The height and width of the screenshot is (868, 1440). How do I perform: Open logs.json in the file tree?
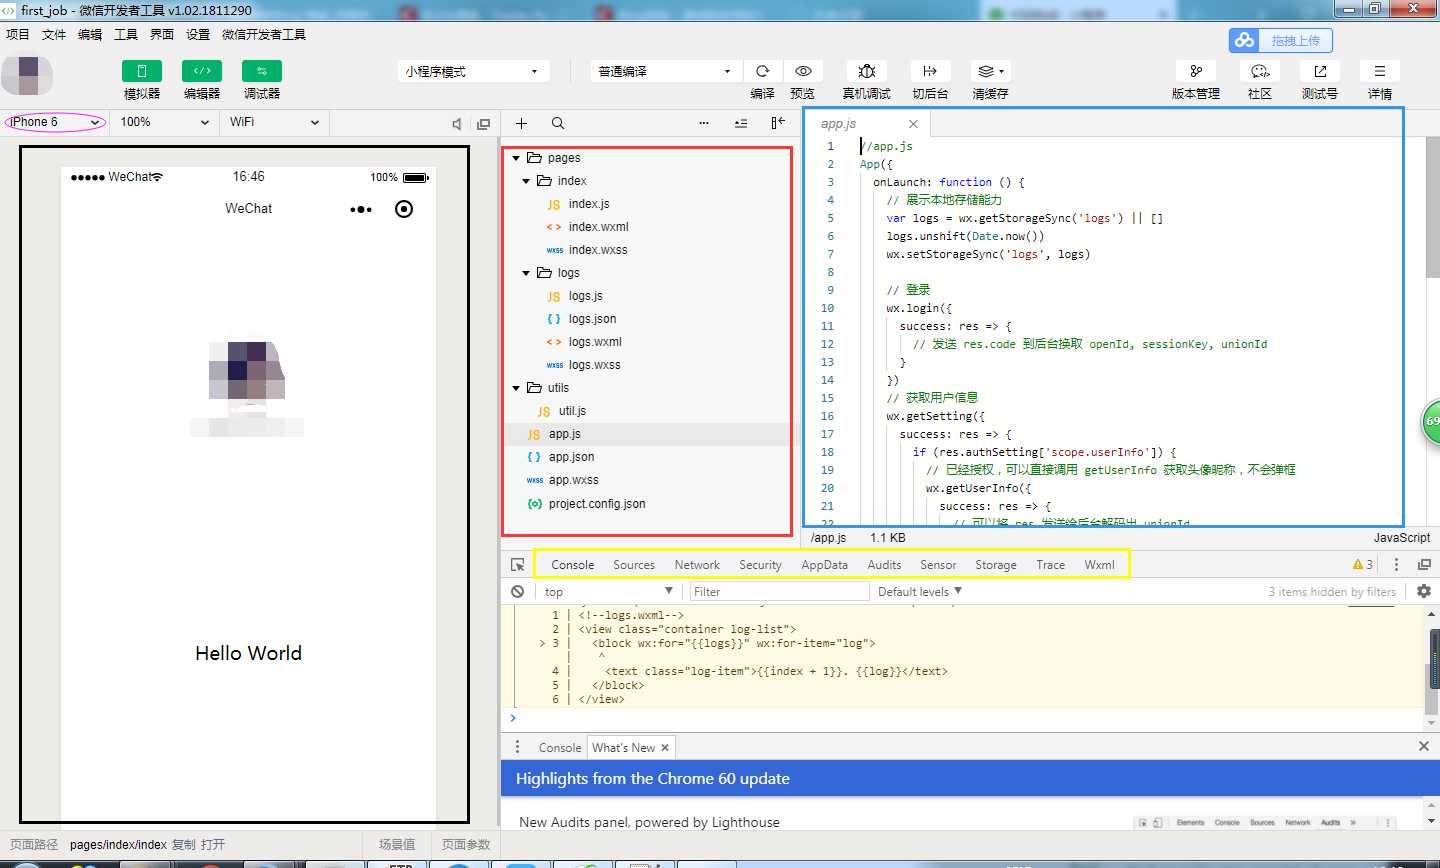pos(592,319)
